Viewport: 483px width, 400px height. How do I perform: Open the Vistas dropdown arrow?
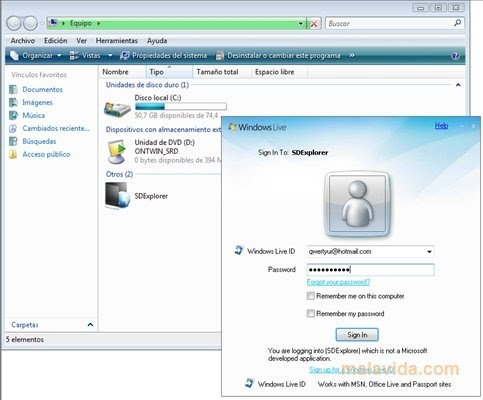pyautogui.click(x=110, y=56)
